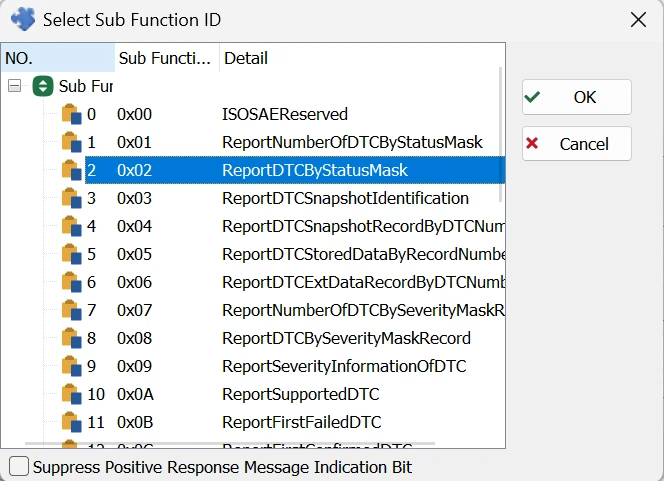Click the icon for row 0x00 ISOSAEReserved
This screenshot has height=481, width=664.
[72, 114]
